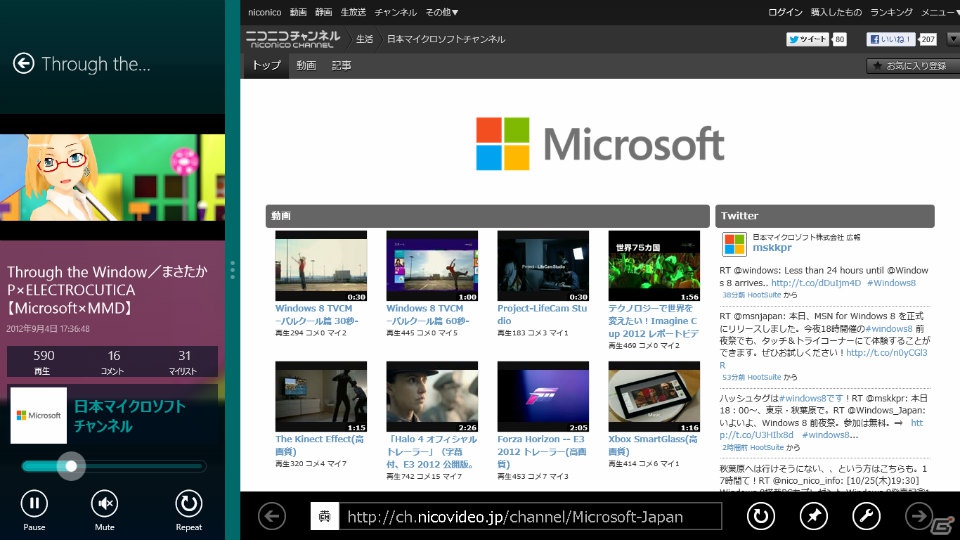Select the 記事 tab

pyautogui.click(x=341, y=66)
